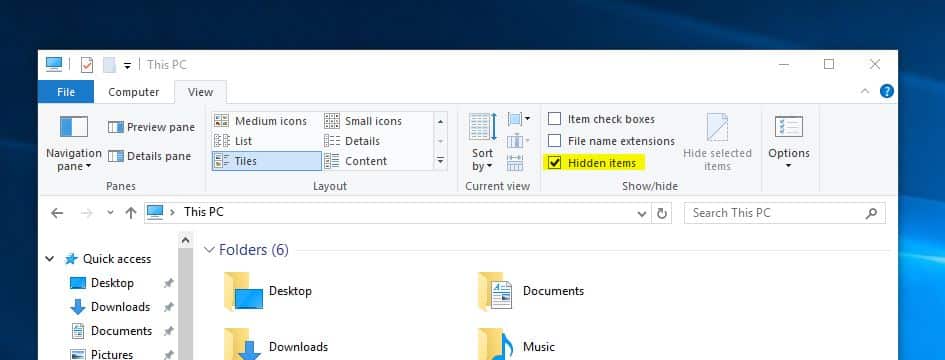Click the Add columns icon
The image size is (945, 360).
tap(518, 142)
